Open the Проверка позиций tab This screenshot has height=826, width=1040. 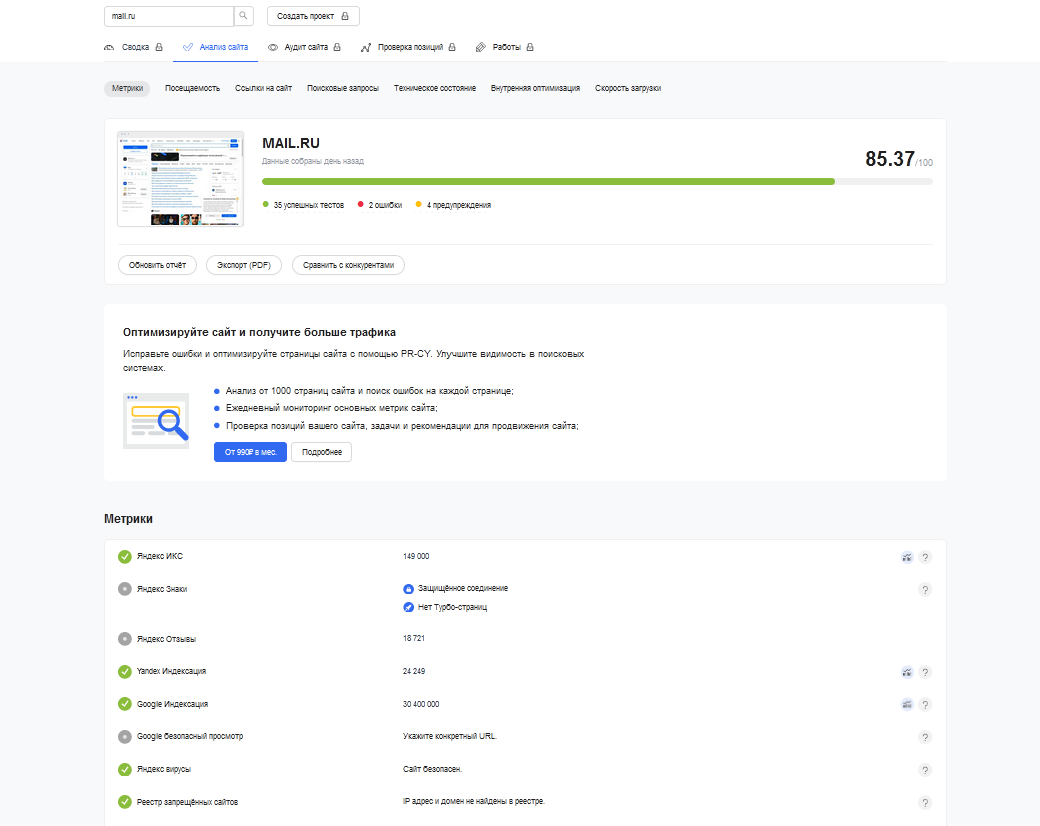tap(408, 47)
